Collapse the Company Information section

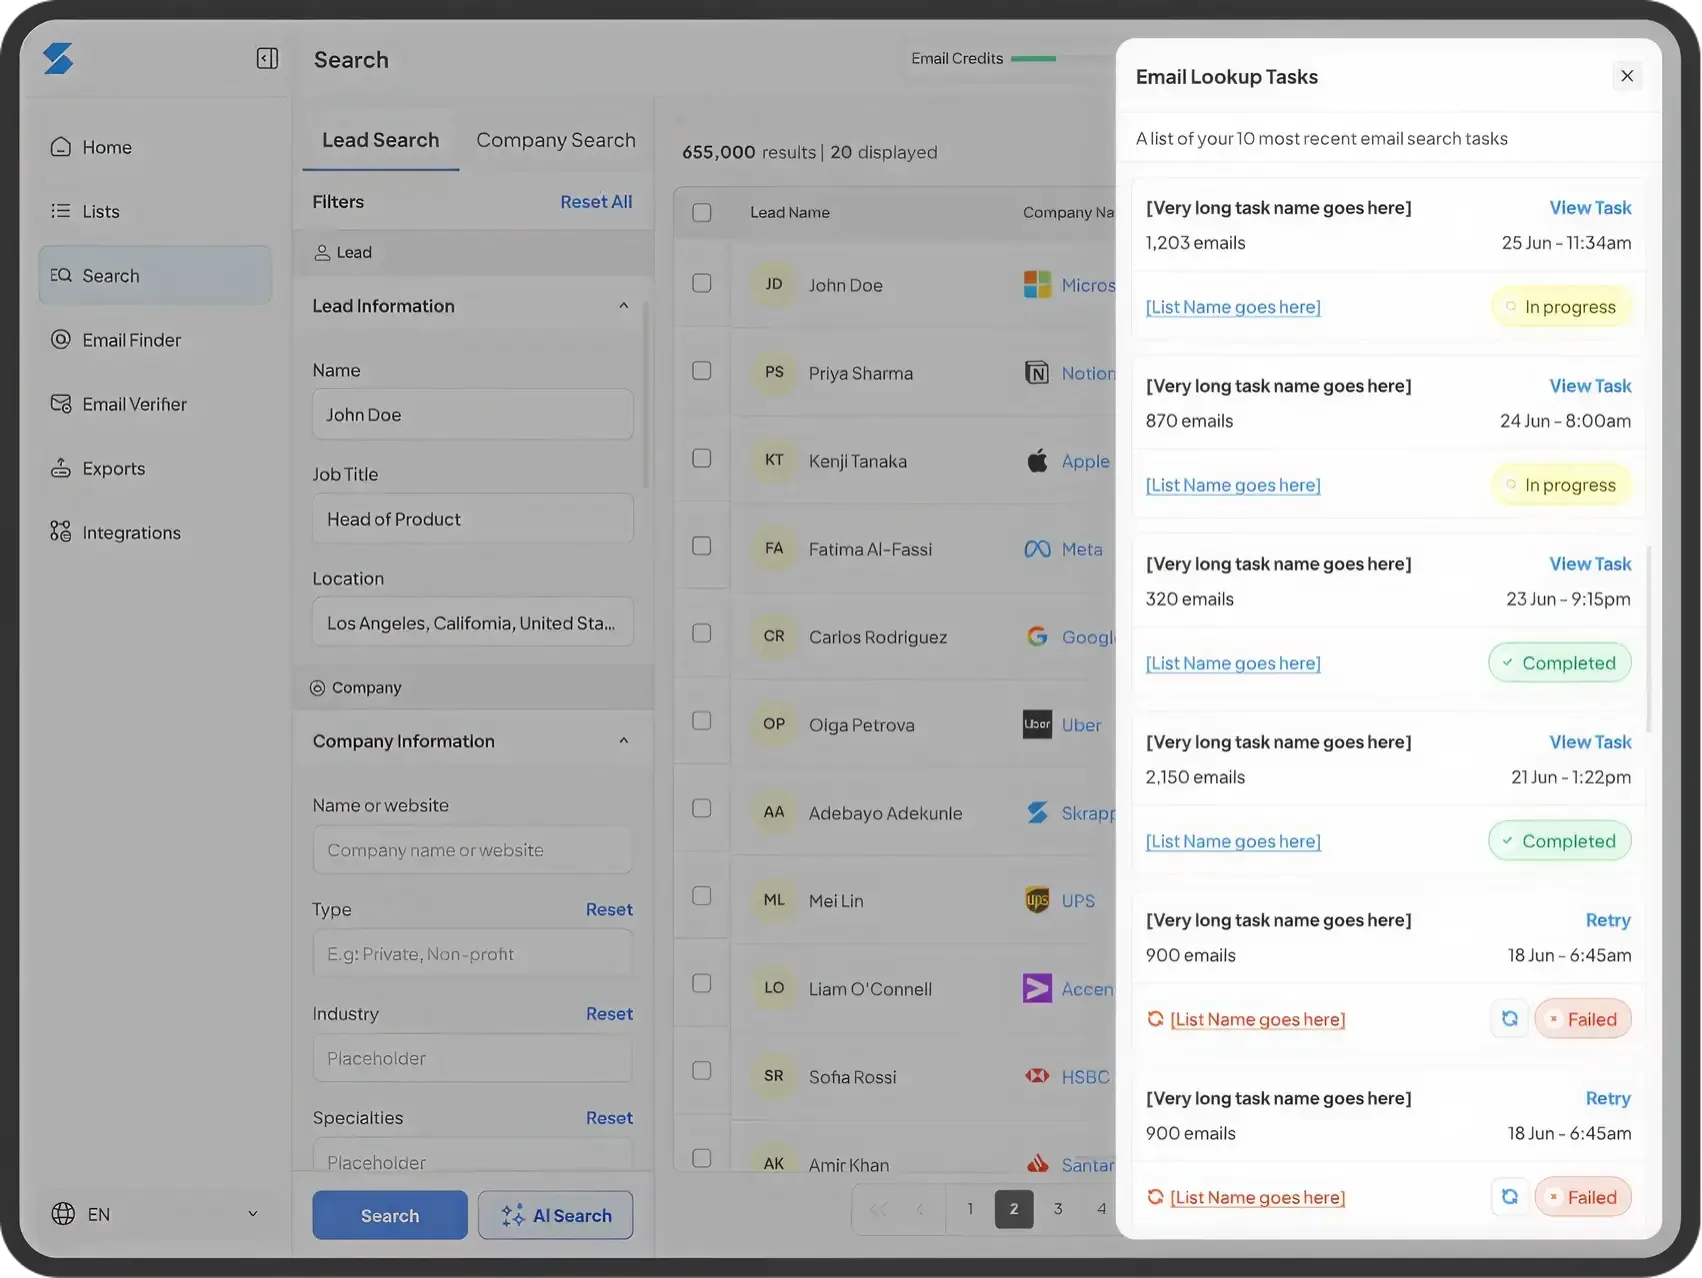pyautogui.click(x=624, y=741)
